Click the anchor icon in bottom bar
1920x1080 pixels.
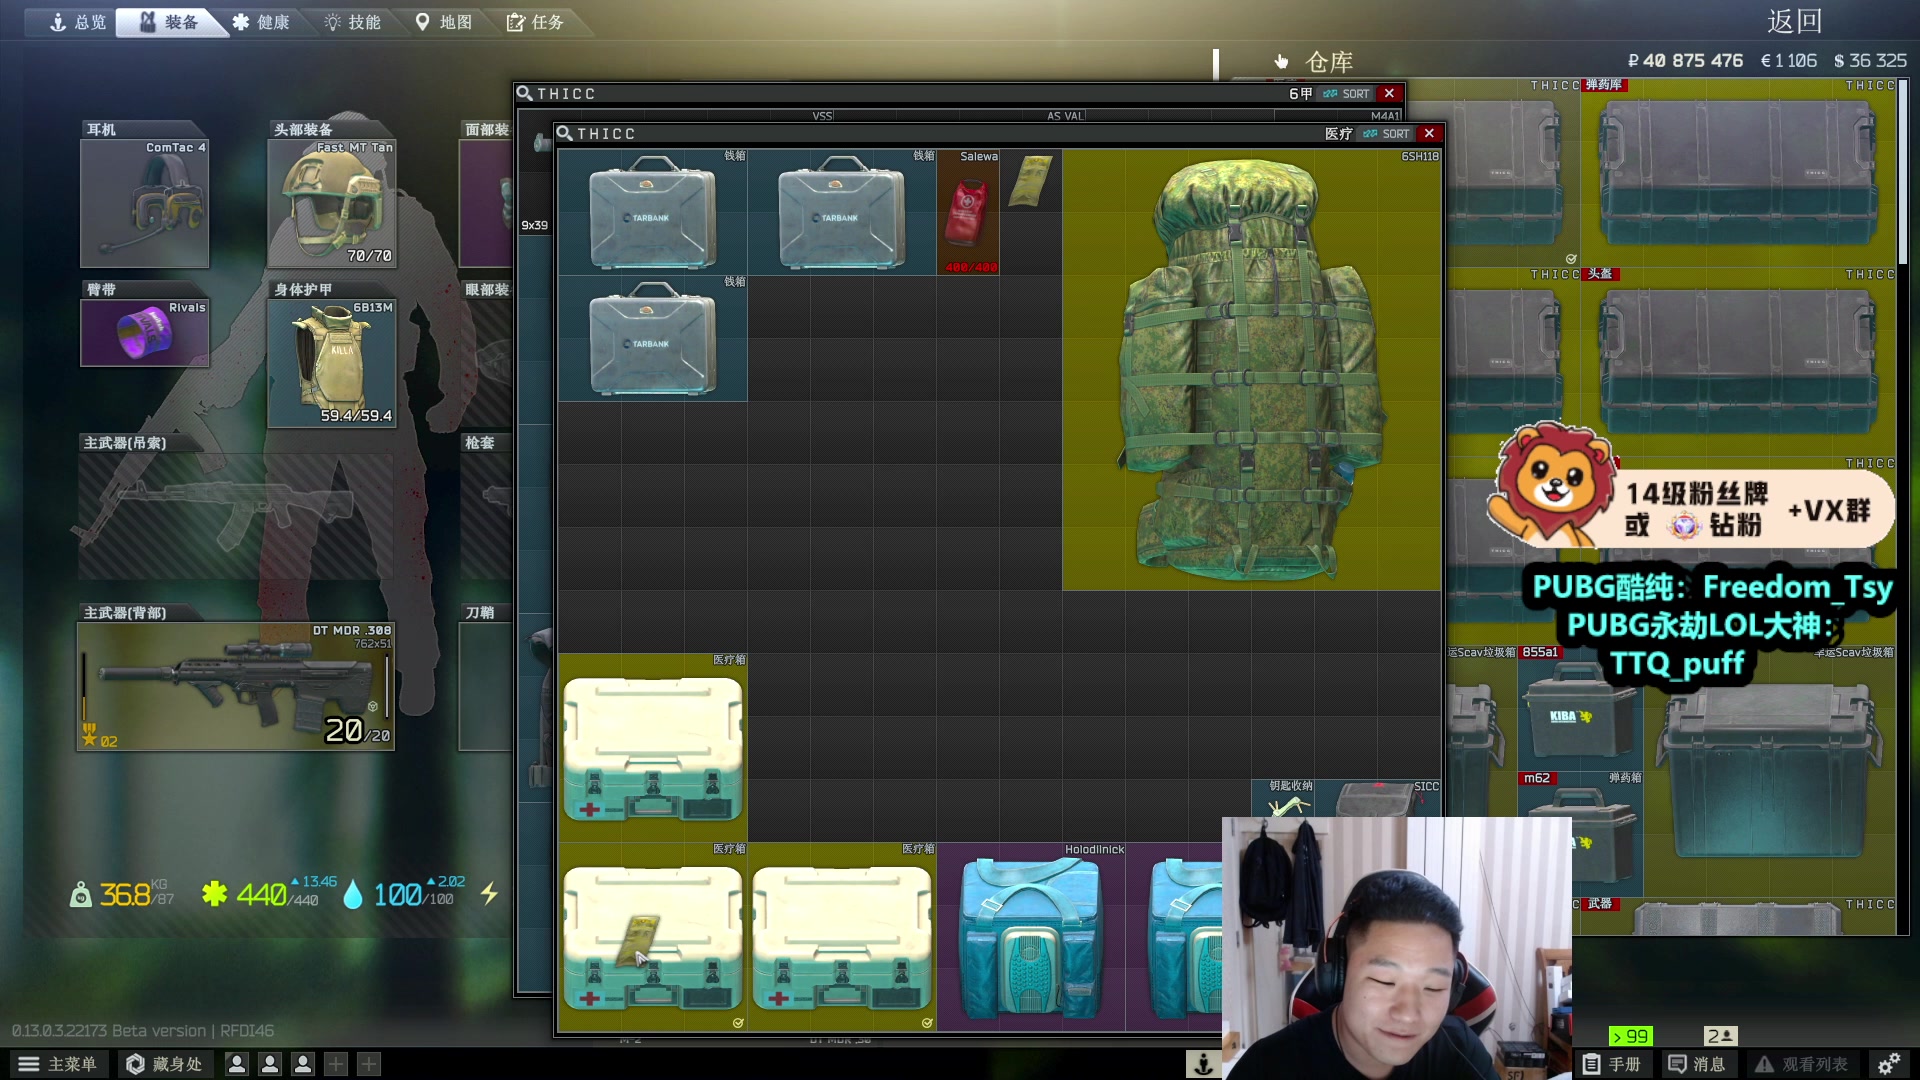coord(1203,1064)
